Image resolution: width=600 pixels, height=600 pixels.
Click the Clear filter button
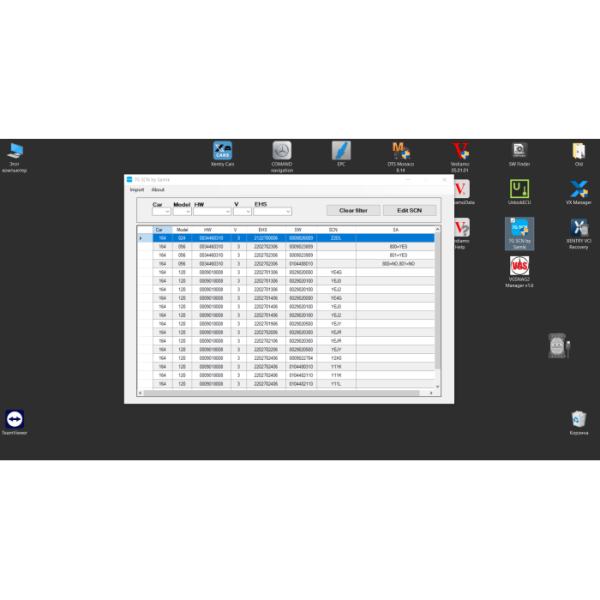click(353, 210)
